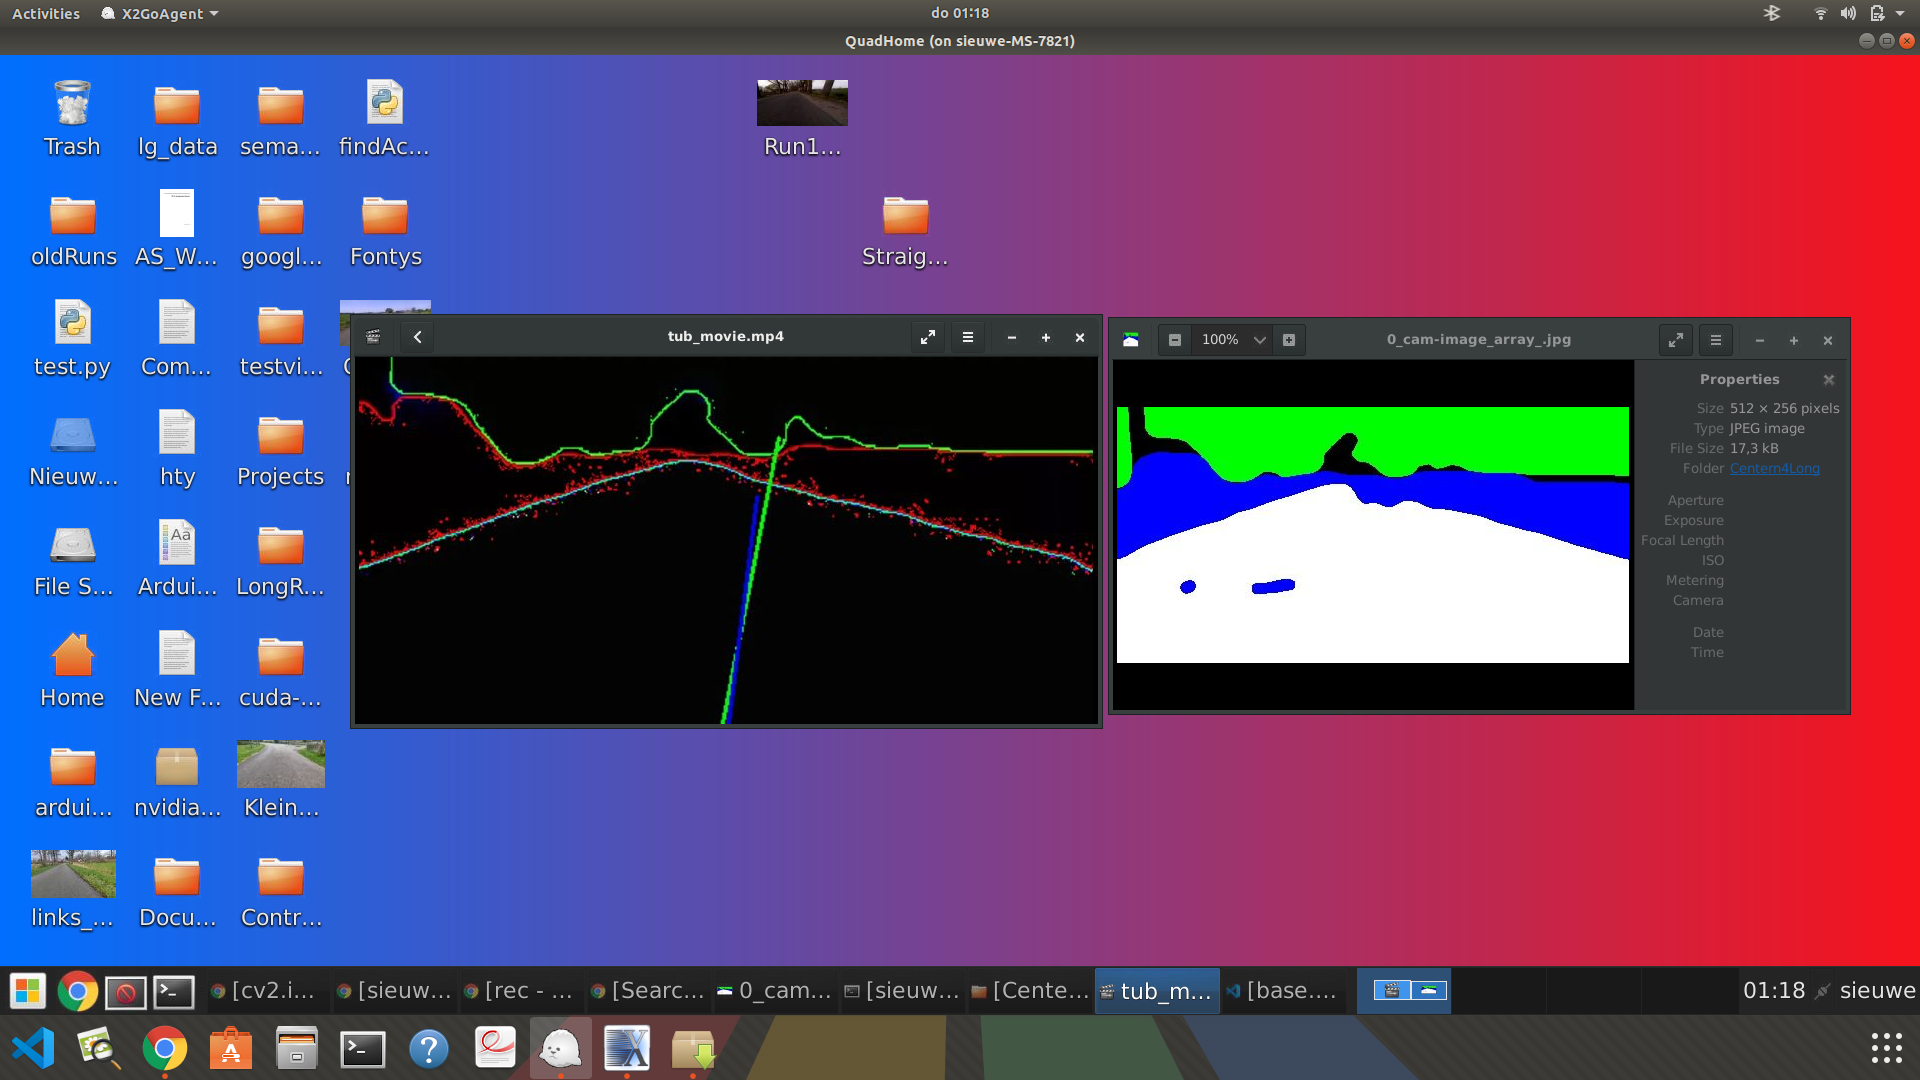Go back using the video player's arrow
Image resolution: width=1920 pixels, height=1080 pixels.
pyautogui.click(x=417, y=337)
